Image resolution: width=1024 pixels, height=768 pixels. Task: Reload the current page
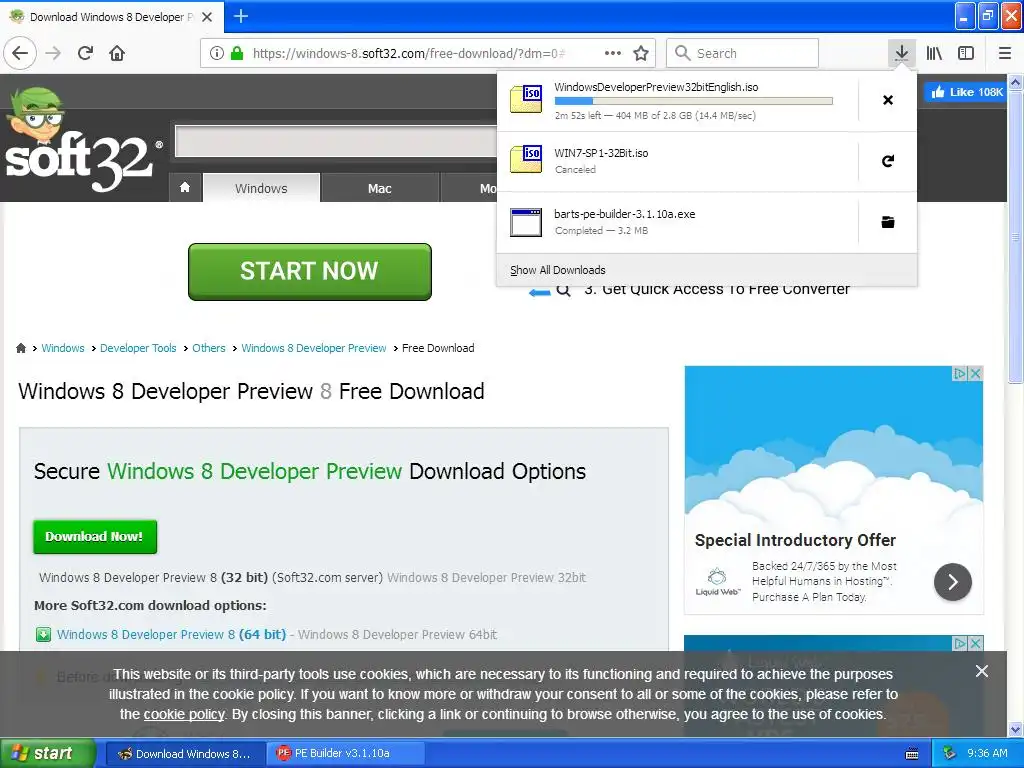[86, 53]
